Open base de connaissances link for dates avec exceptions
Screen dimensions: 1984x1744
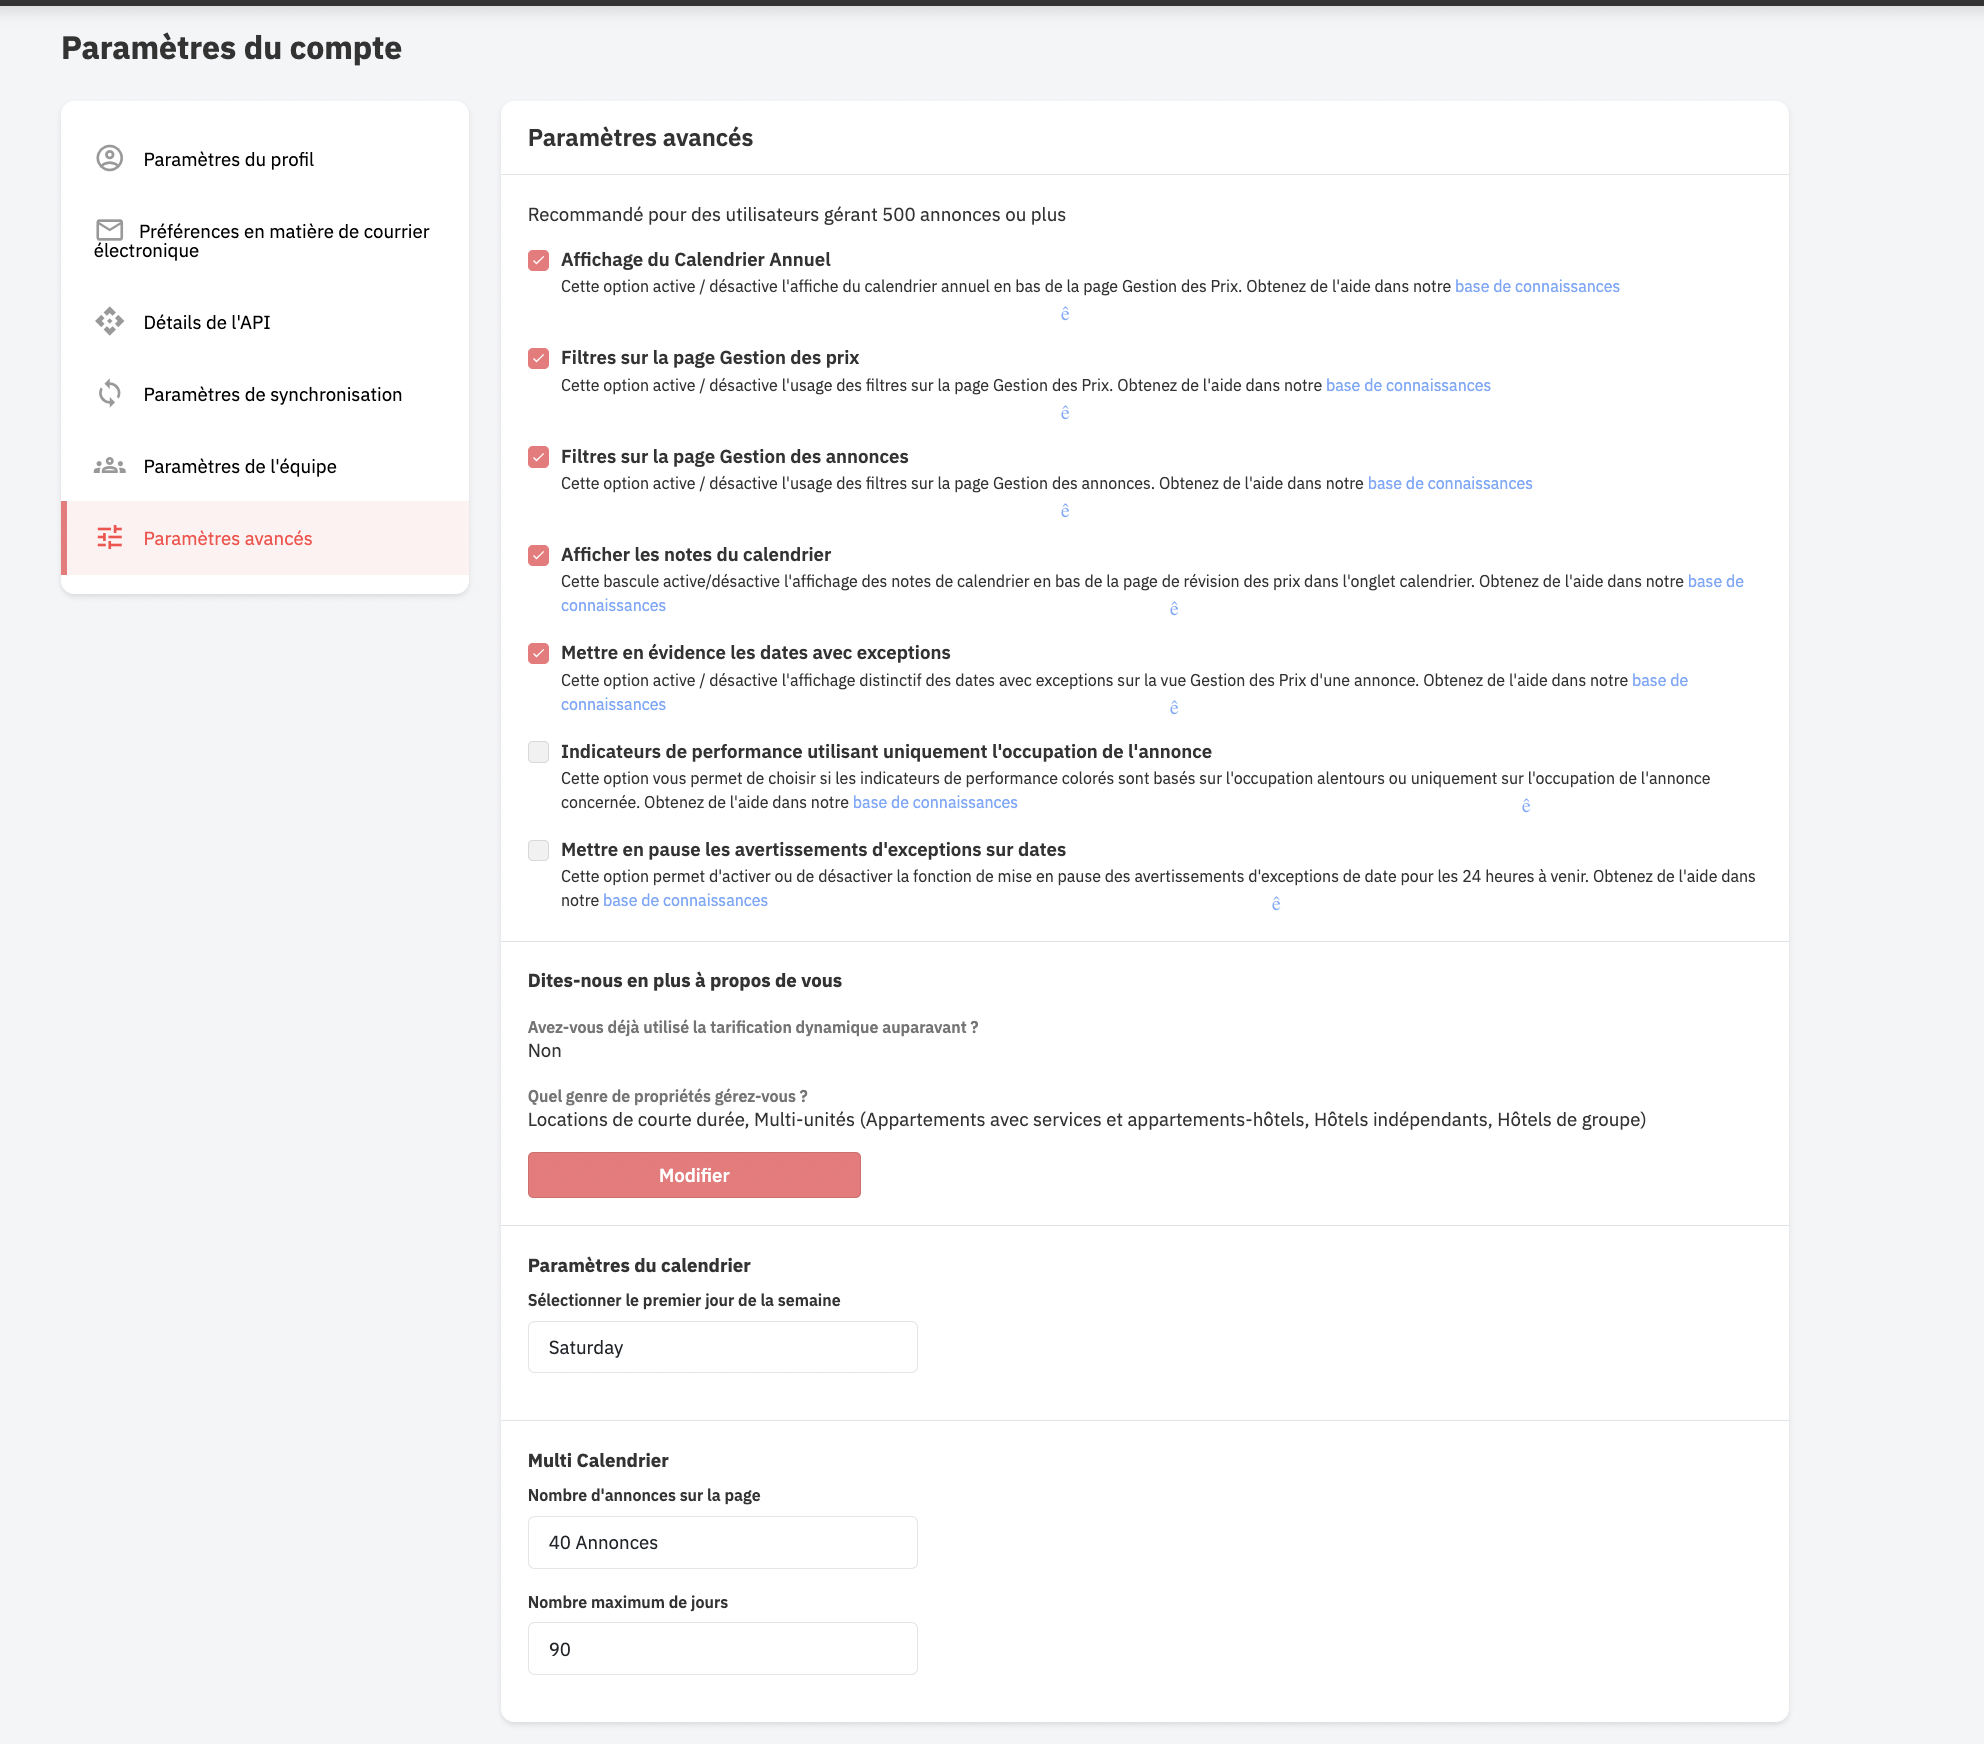[x=1660, y=680]
